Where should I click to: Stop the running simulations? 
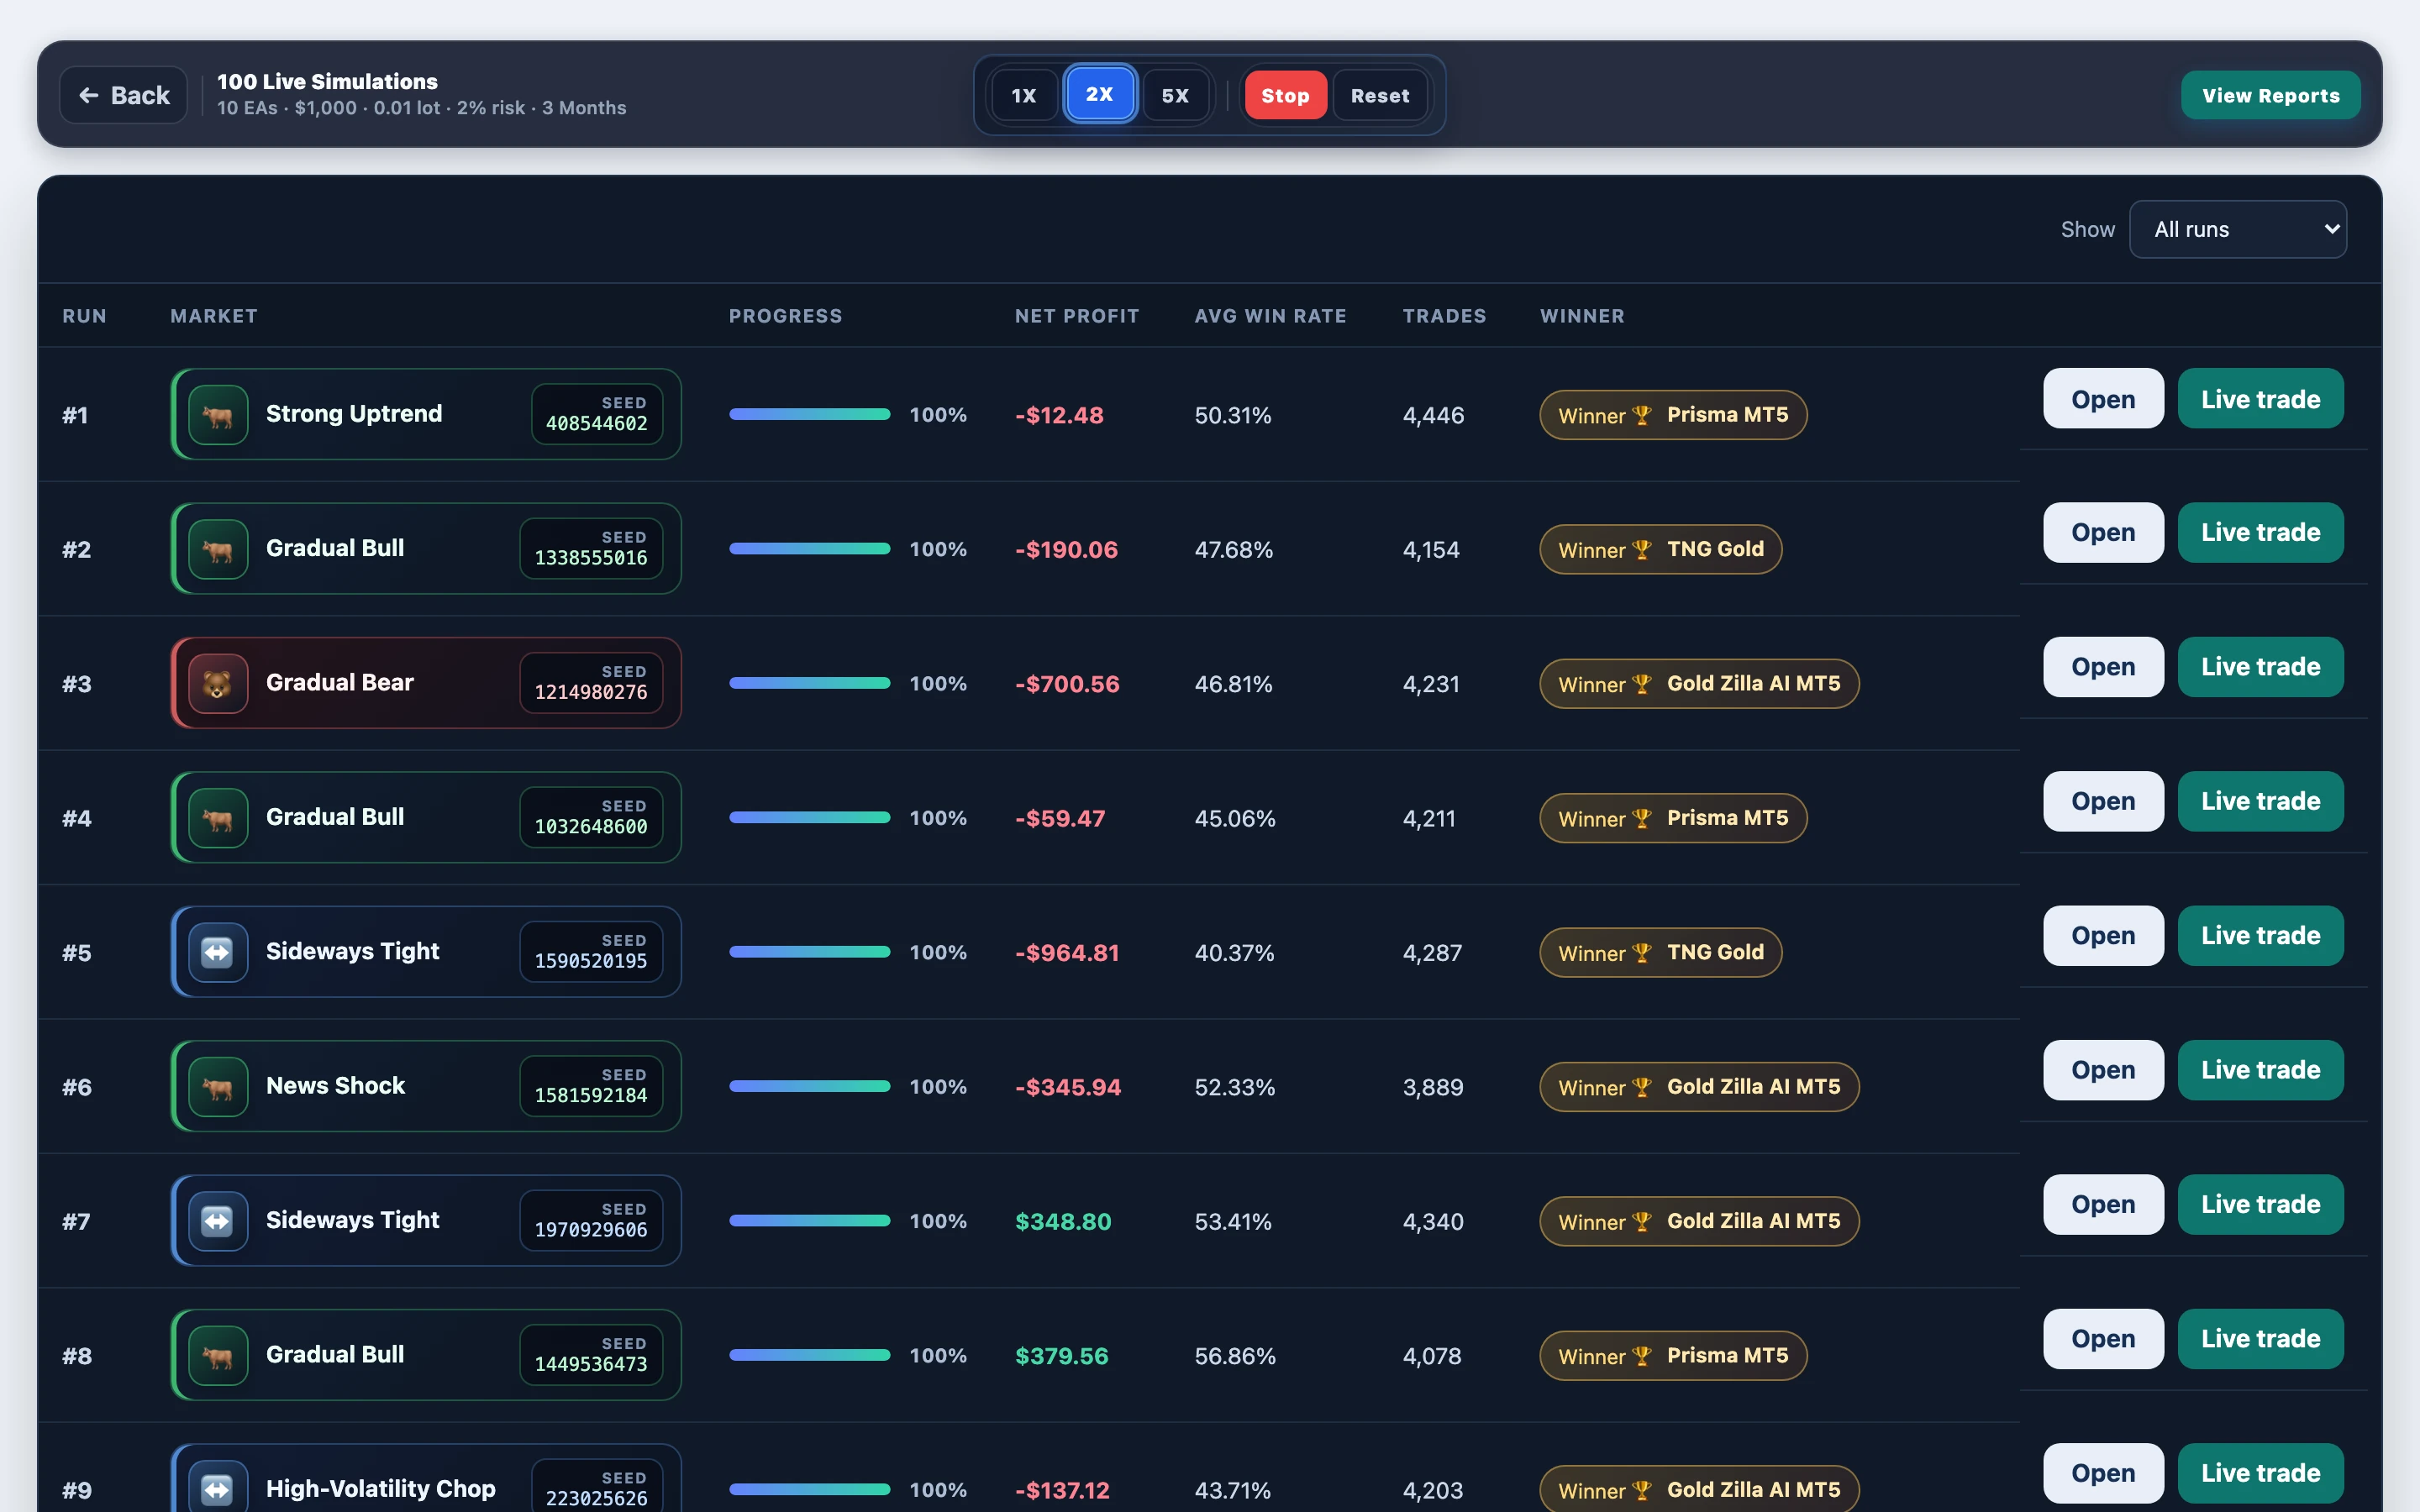(x=1285, y=95)
